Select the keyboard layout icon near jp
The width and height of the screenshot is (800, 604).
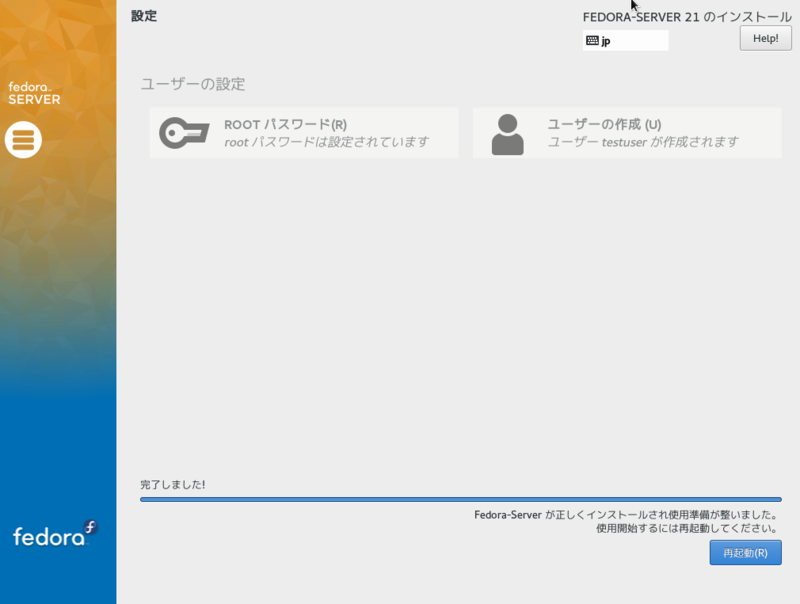[593, 40]
